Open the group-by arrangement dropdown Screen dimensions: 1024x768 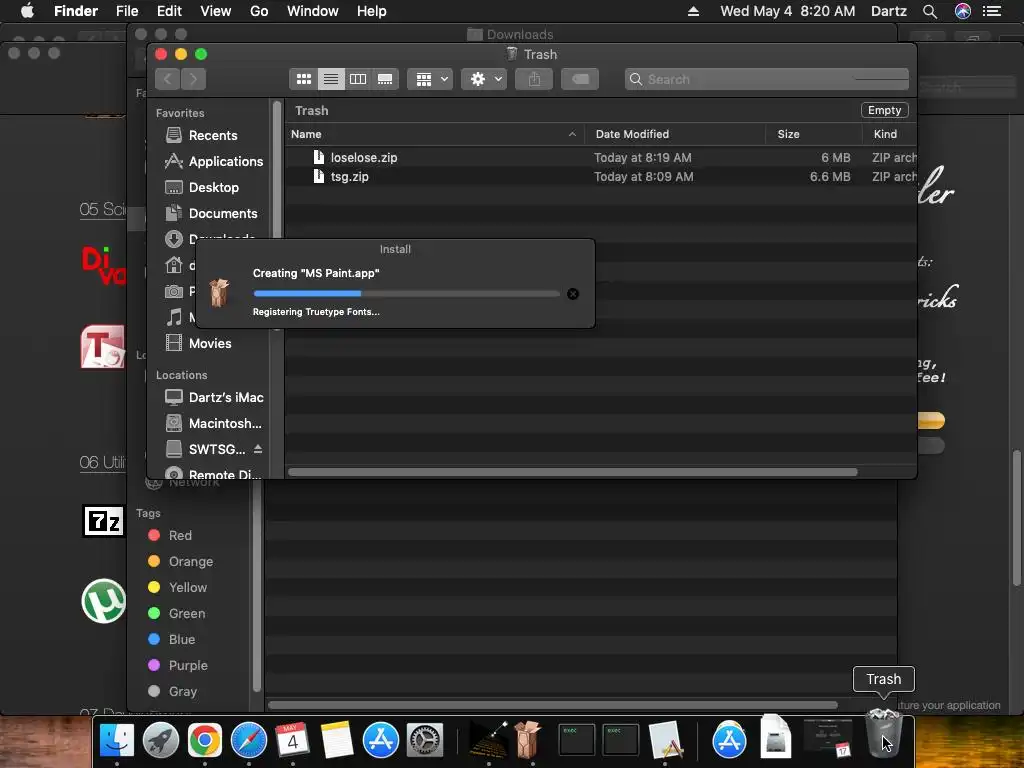point(430,79)
